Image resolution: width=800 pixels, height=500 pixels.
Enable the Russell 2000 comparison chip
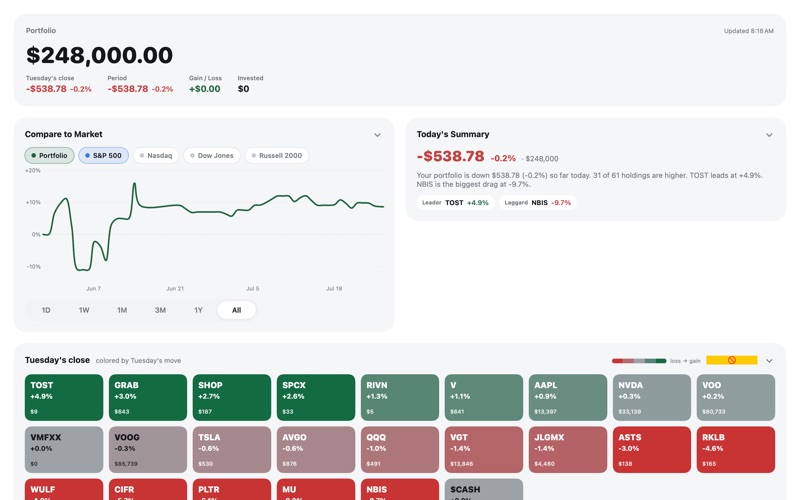point(277,156)
